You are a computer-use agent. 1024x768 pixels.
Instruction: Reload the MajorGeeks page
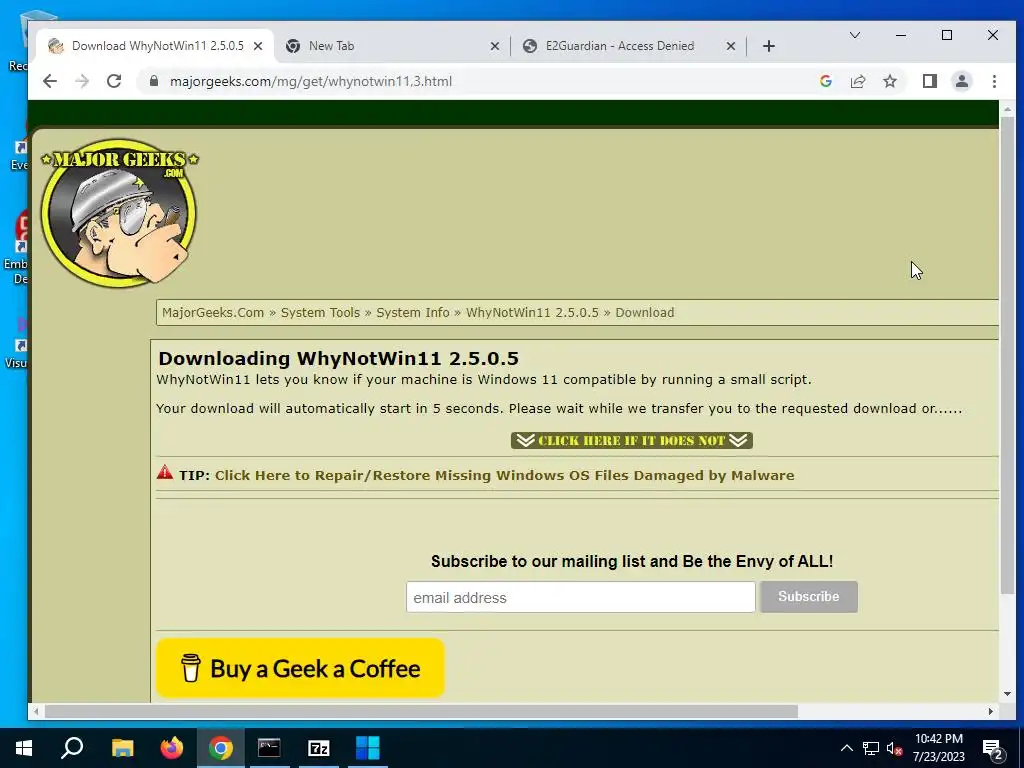pyautogui.click(x=114, y=81)
